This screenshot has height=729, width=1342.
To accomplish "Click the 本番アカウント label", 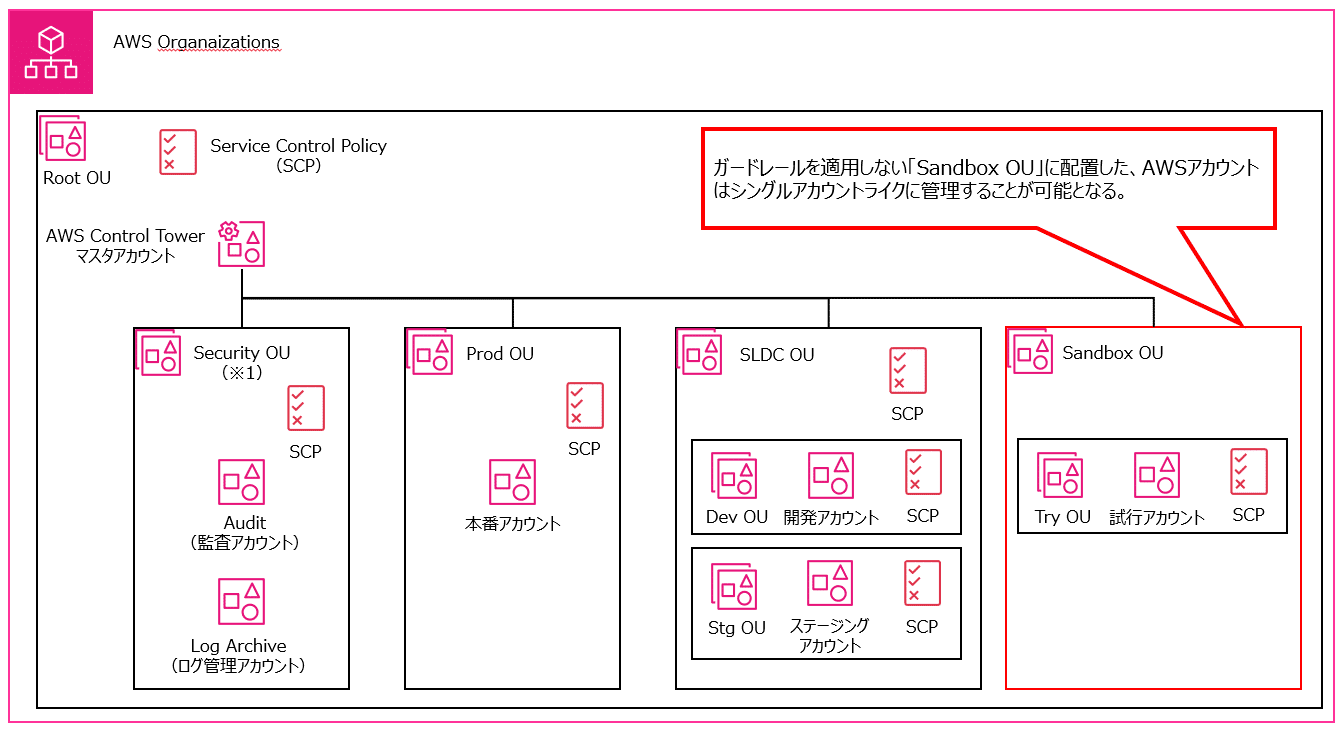I will (x=513, y=523).
